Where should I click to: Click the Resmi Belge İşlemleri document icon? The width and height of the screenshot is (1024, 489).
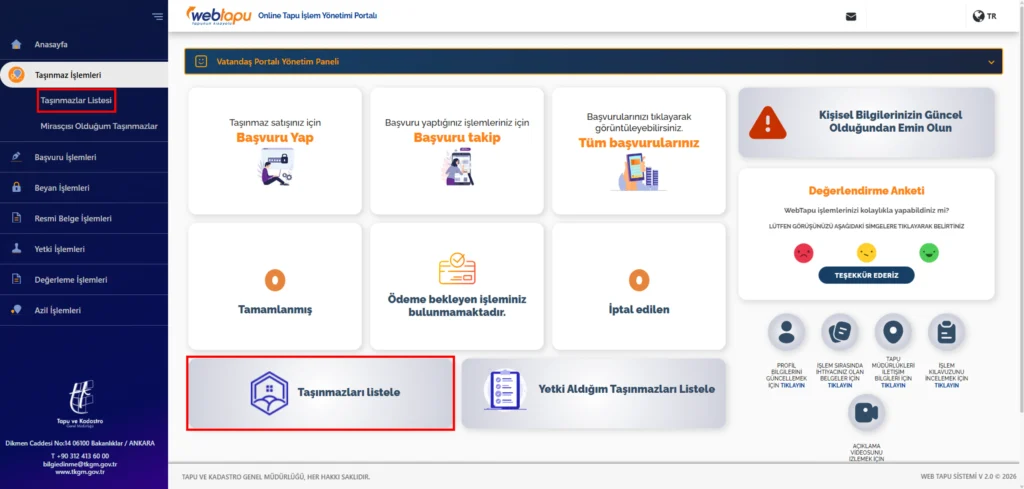pyautogui.click(x=16, y=218)
